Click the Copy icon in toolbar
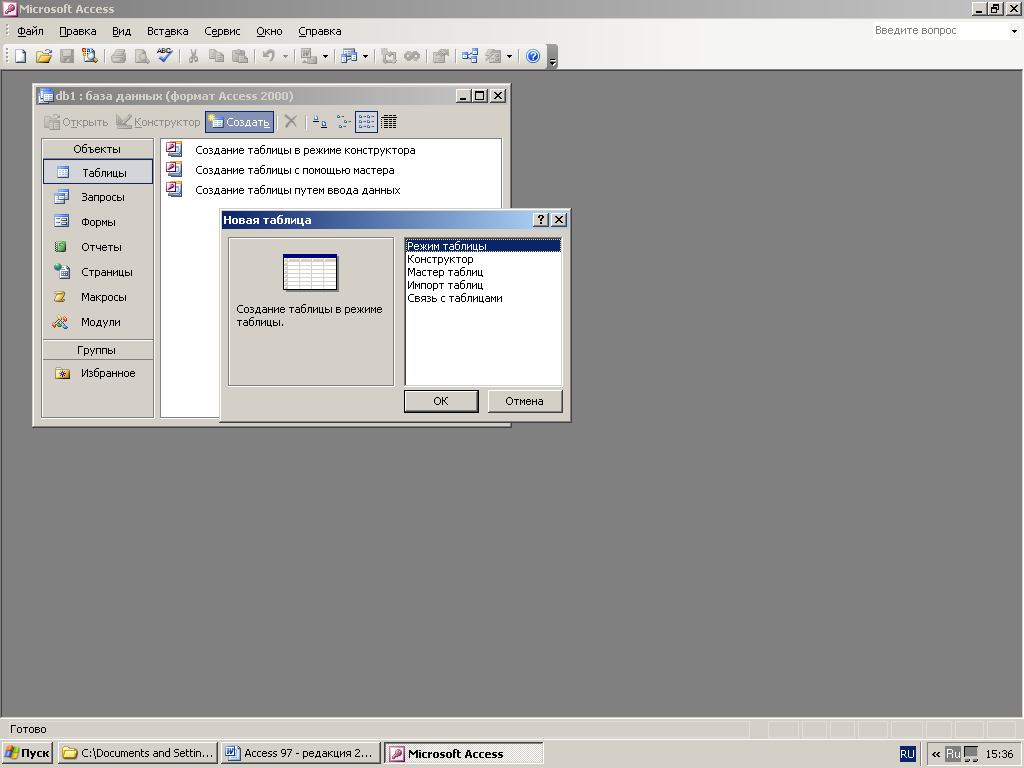Screen dimensions: 1024x768 coord(216,56)
